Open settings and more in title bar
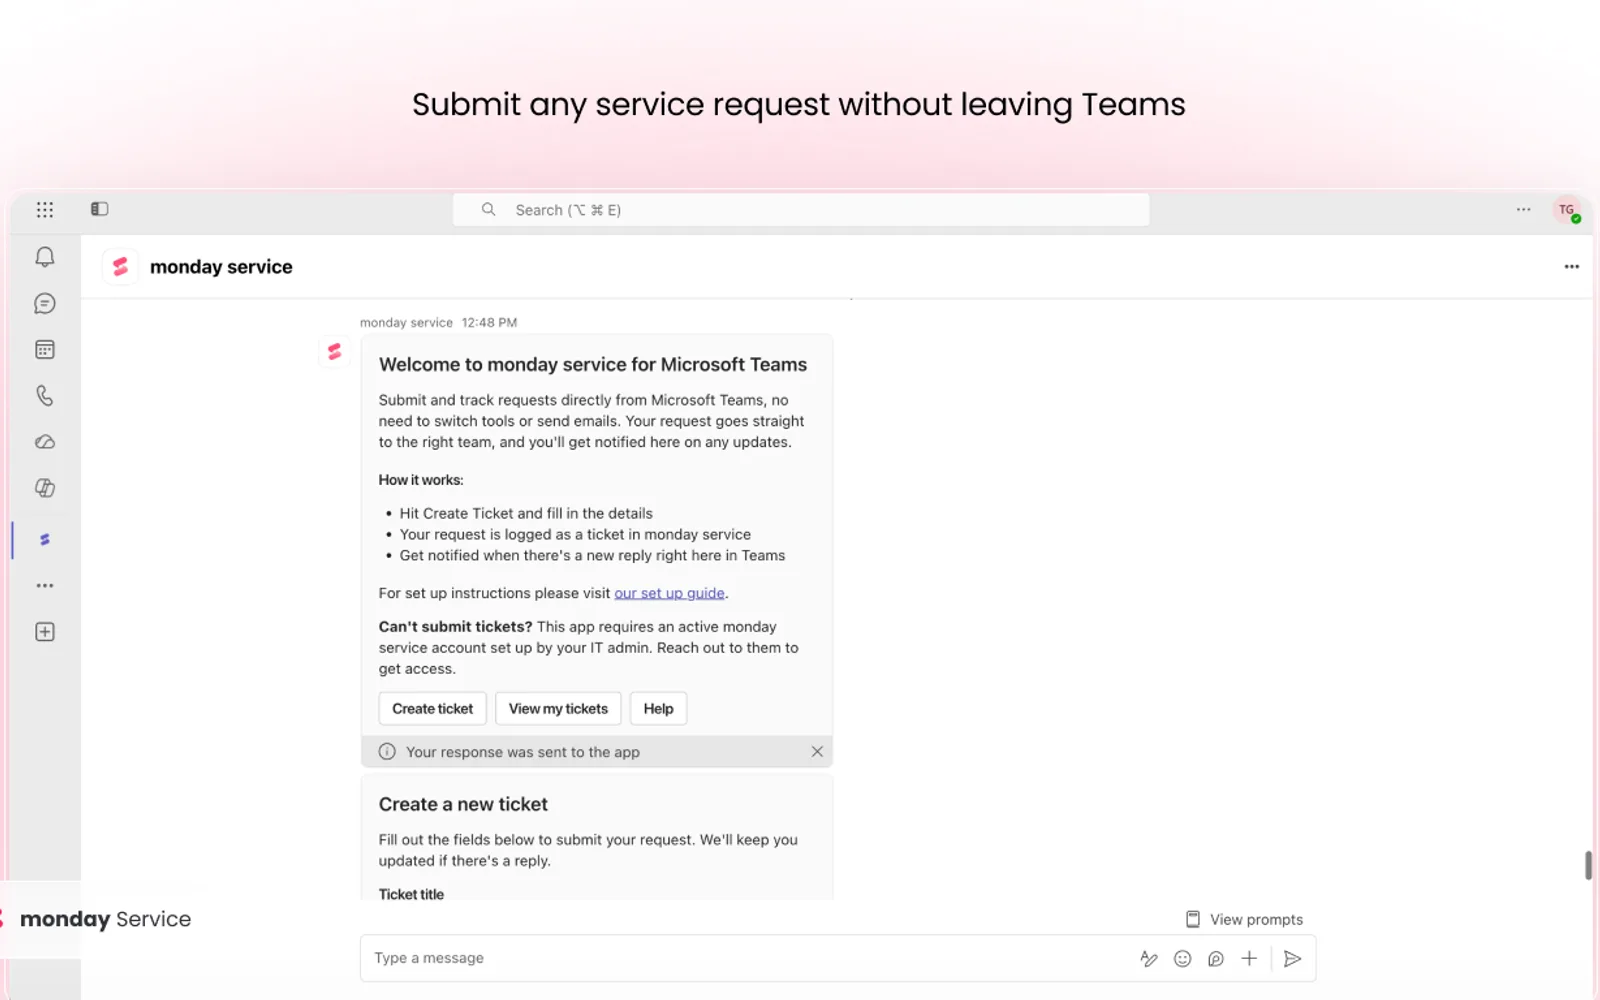This screenshot has width=1600, height=1000. (1523, 210)
